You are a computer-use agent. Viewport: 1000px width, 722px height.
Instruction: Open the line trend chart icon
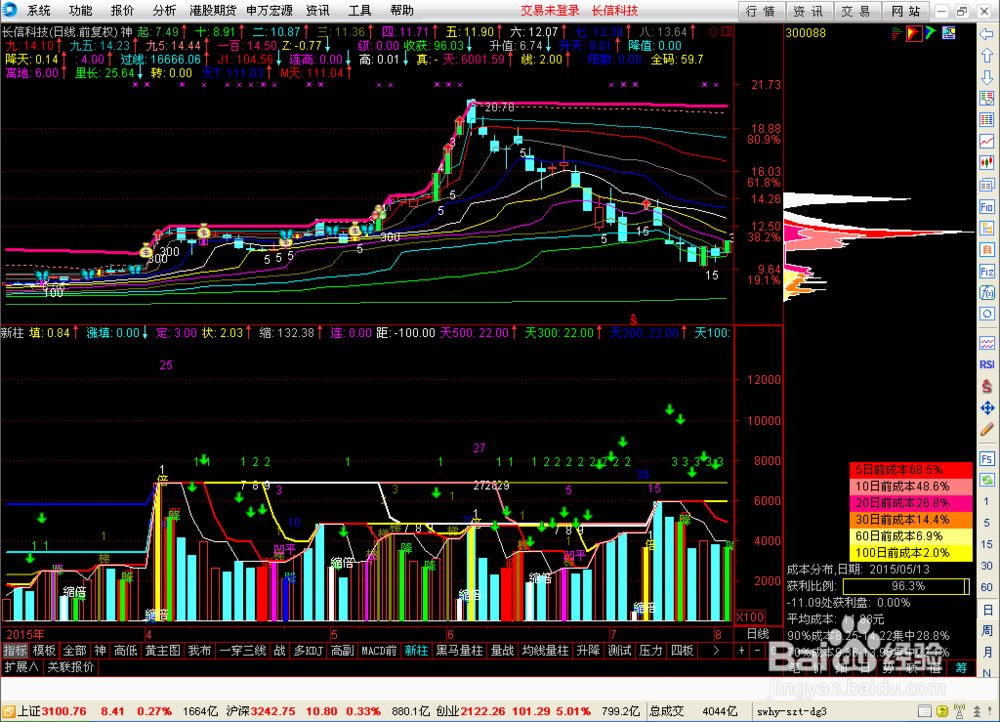tap(987, 142)
